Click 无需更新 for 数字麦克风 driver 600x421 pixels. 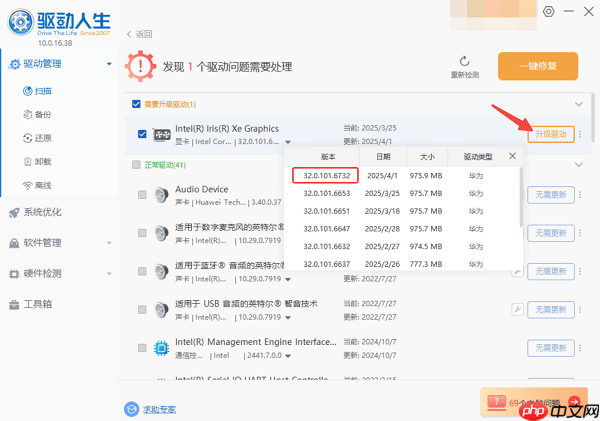[x=551, y=233]
